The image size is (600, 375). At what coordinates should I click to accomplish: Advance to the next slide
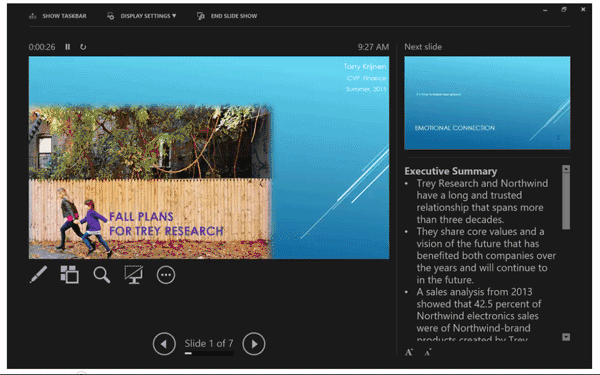point(254,344)
